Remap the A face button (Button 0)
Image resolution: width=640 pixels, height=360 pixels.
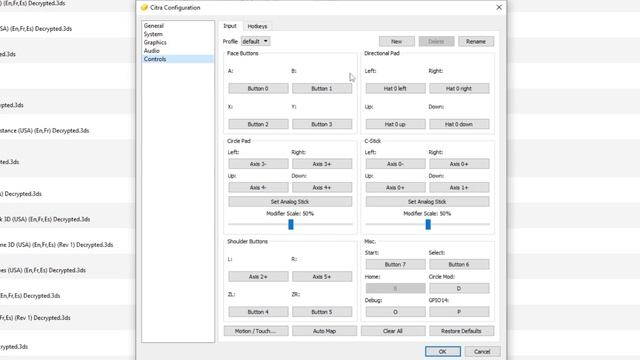258,89
